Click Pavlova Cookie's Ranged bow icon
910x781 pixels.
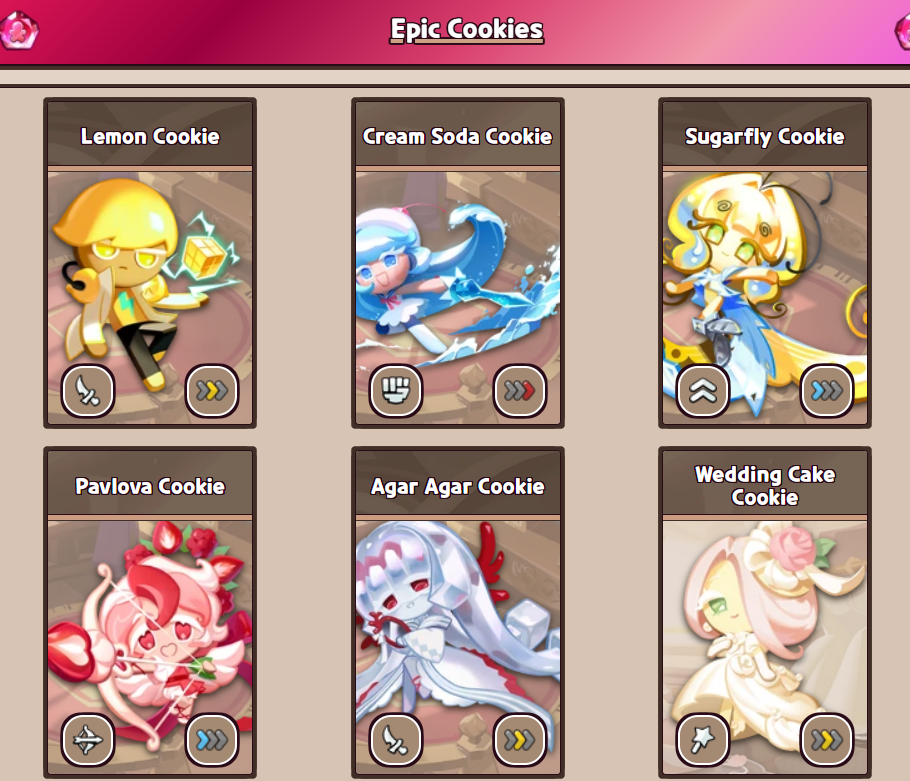pos(88,740)
